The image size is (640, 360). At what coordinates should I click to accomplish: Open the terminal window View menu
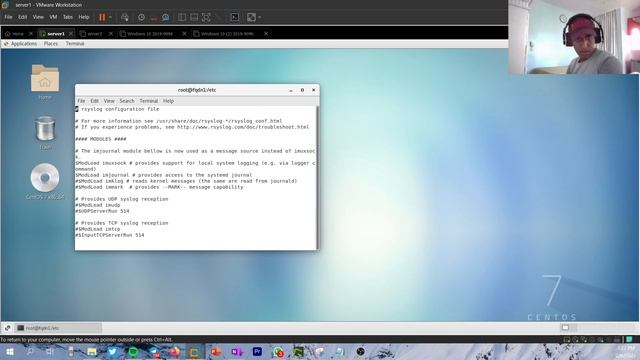[x=109, y=101]
